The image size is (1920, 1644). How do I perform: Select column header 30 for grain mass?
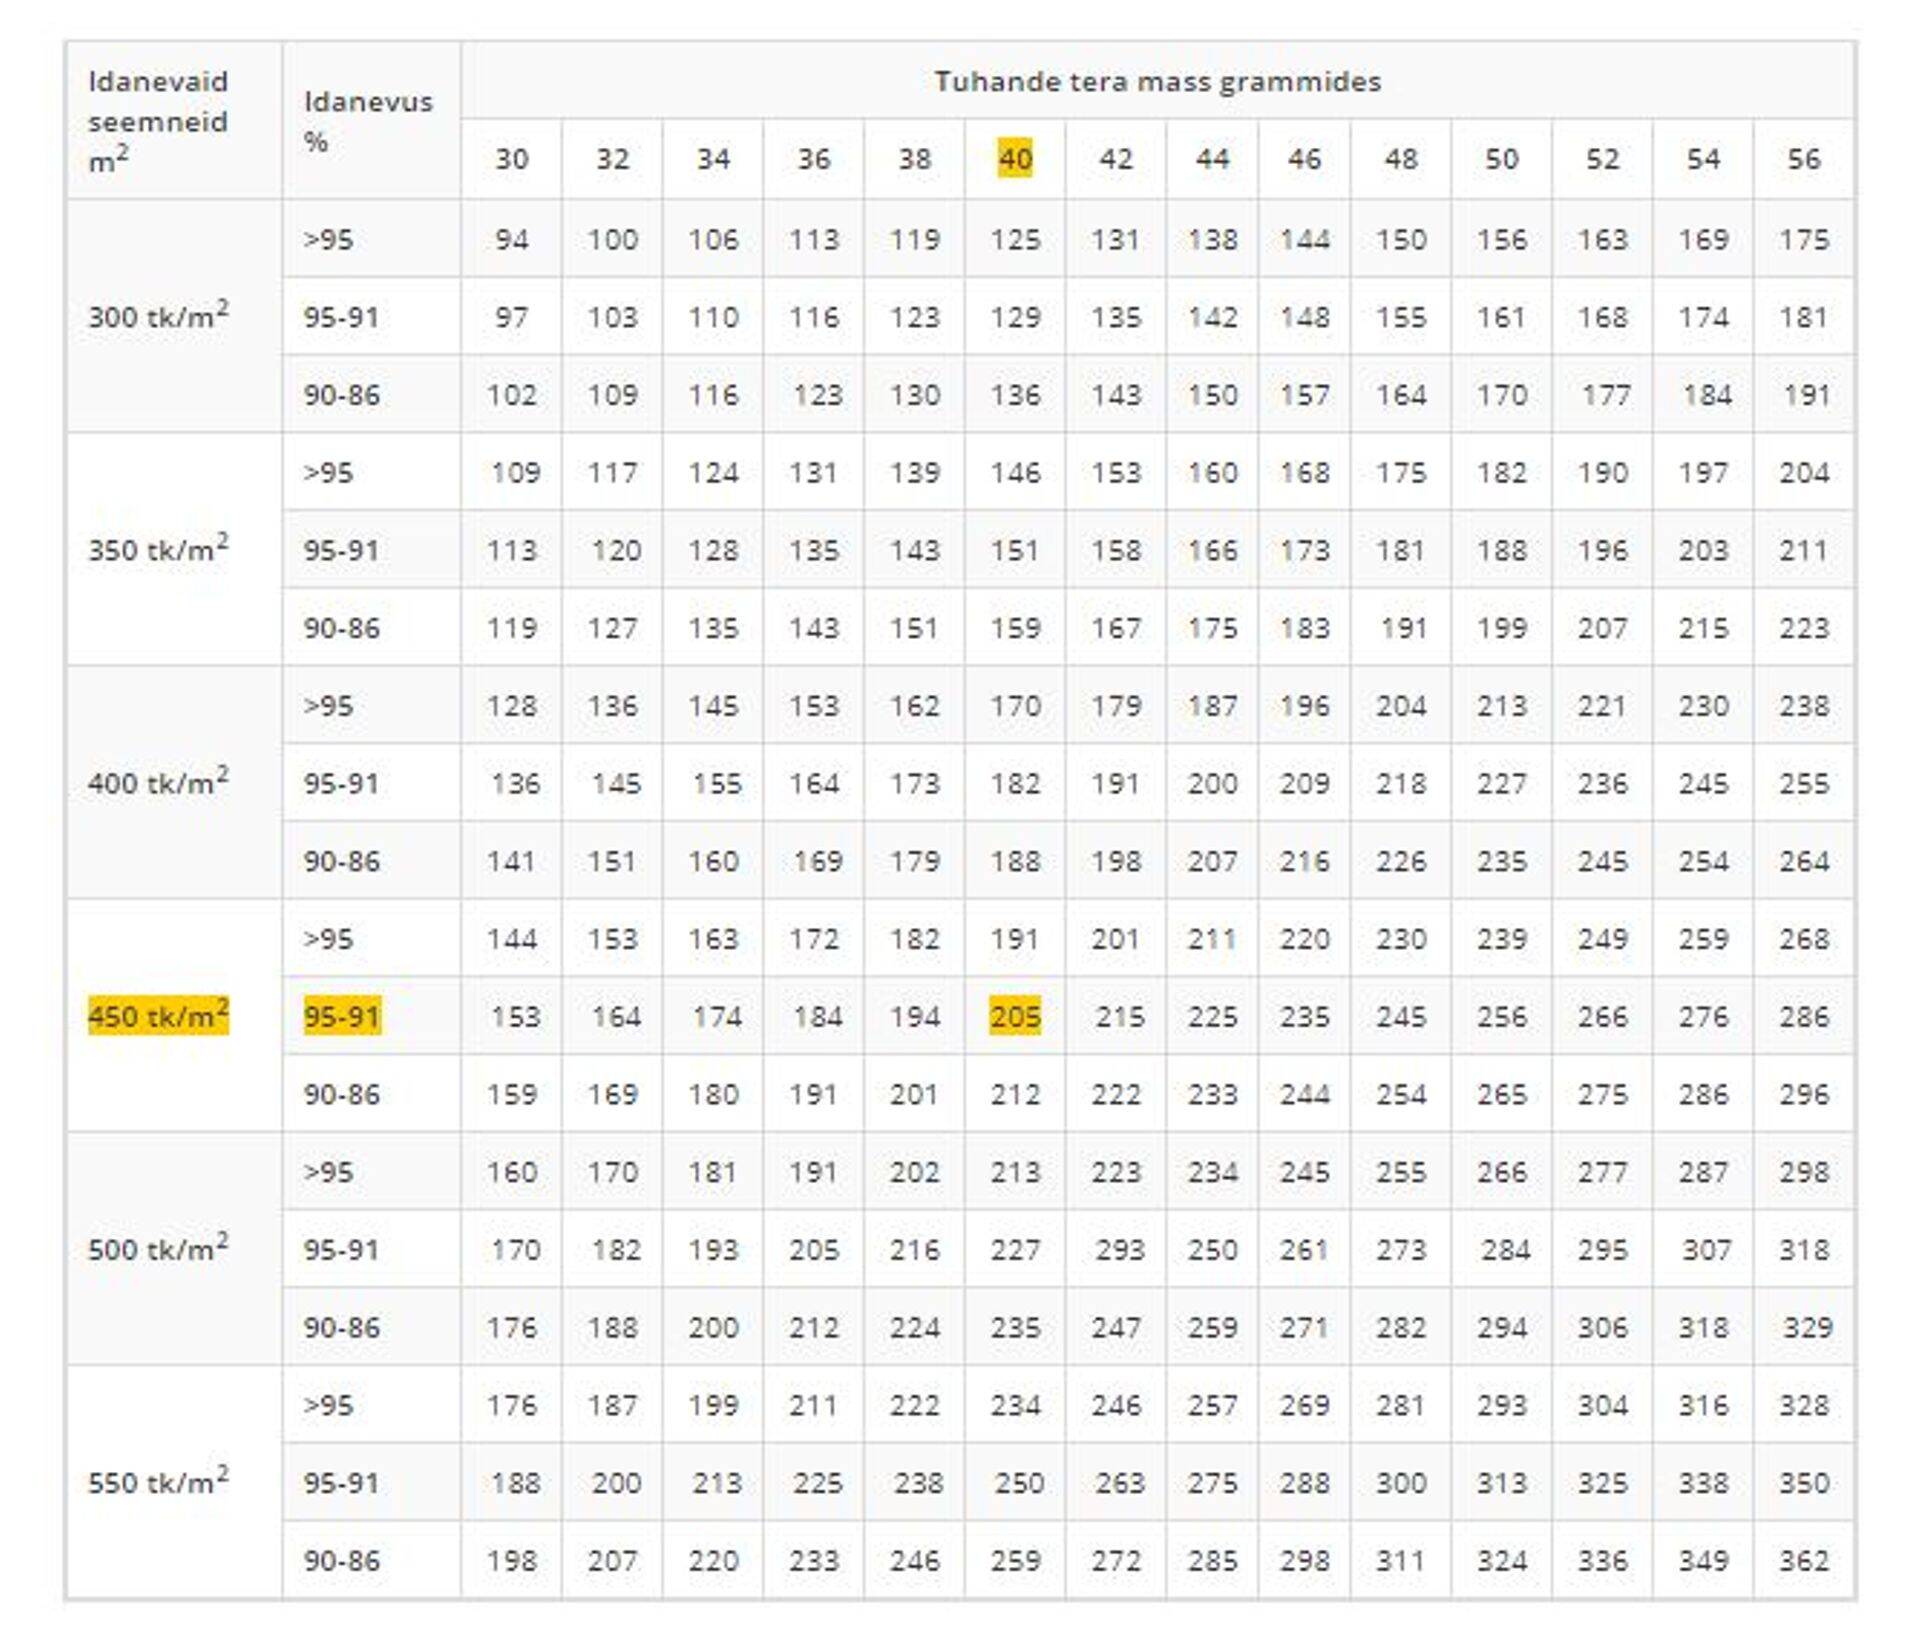512,159
